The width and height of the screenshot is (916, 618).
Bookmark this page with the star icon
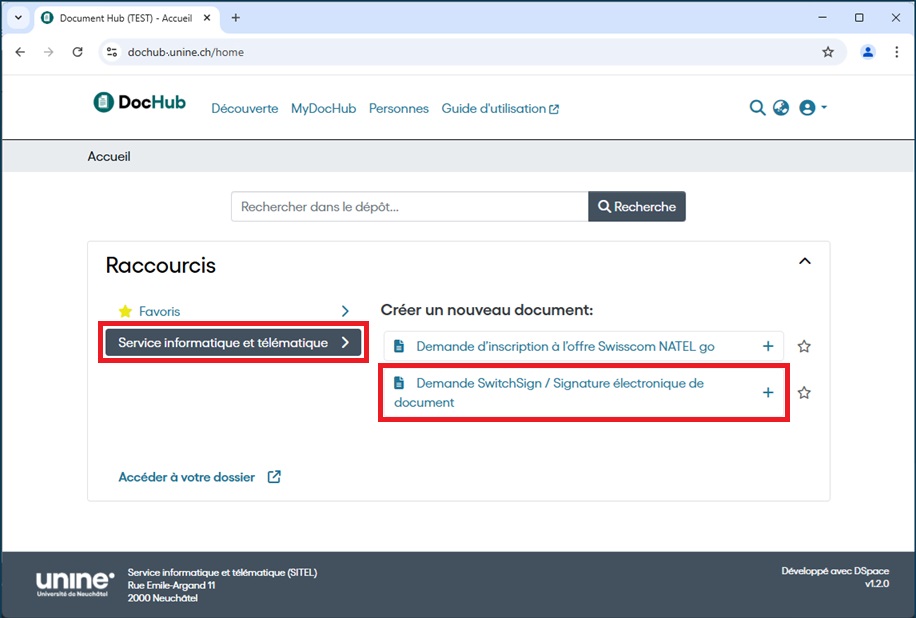pos(828,52)
